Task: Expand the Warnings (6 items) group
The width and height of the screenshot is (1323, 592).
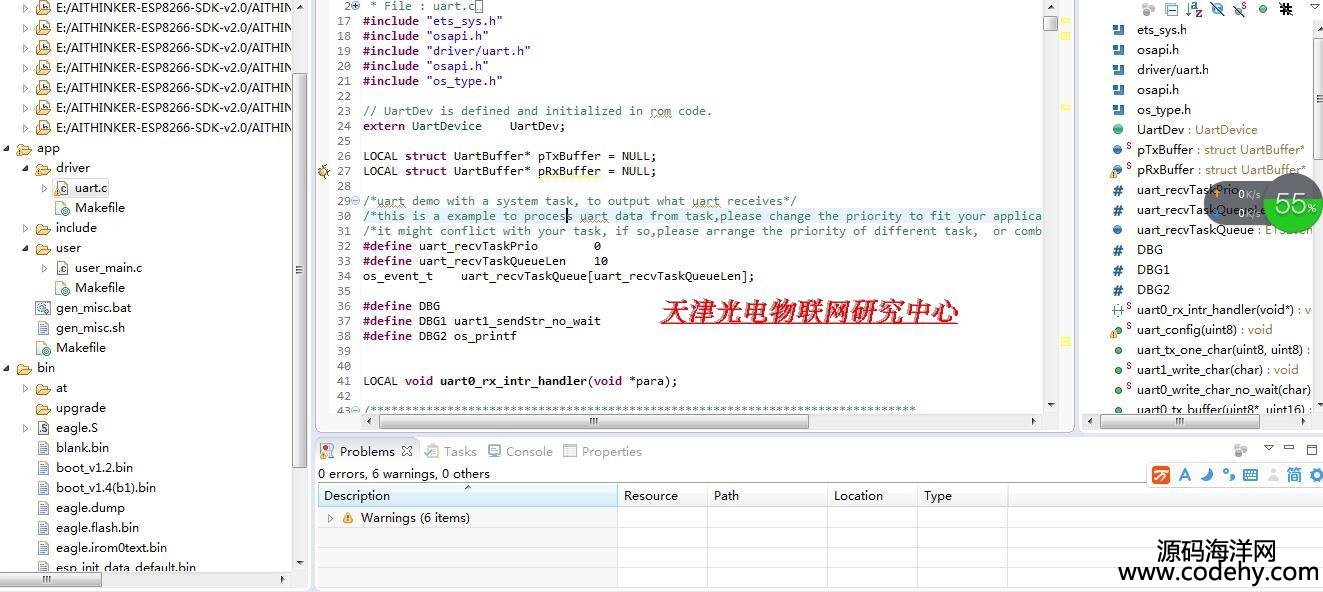Action: pos(331,518)
